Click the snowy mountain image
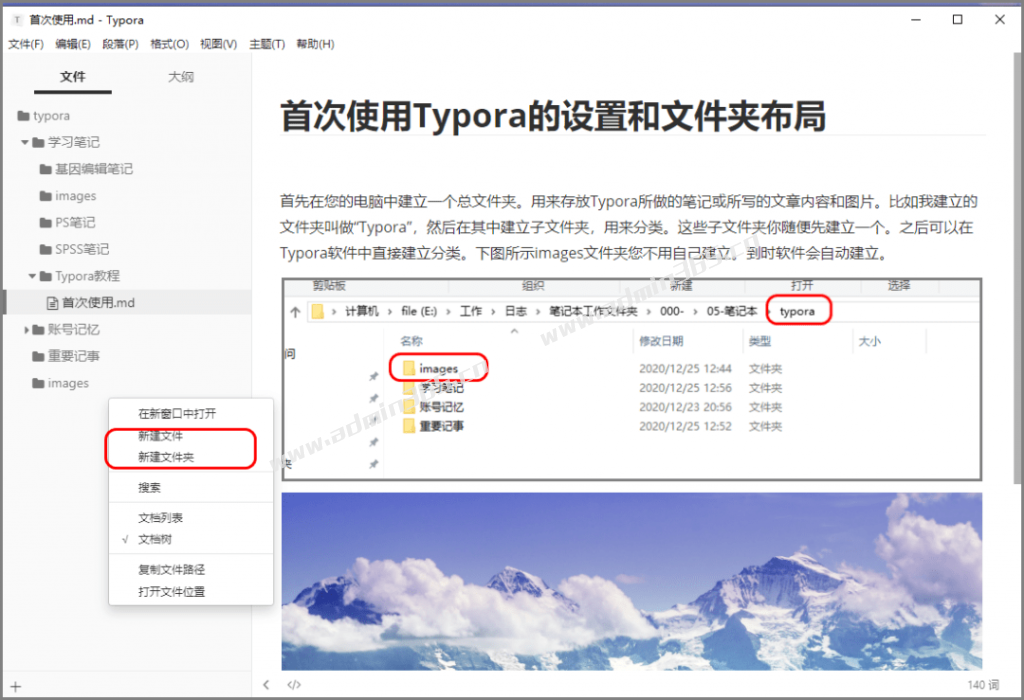1024x700 pixels. click(632, 581)
